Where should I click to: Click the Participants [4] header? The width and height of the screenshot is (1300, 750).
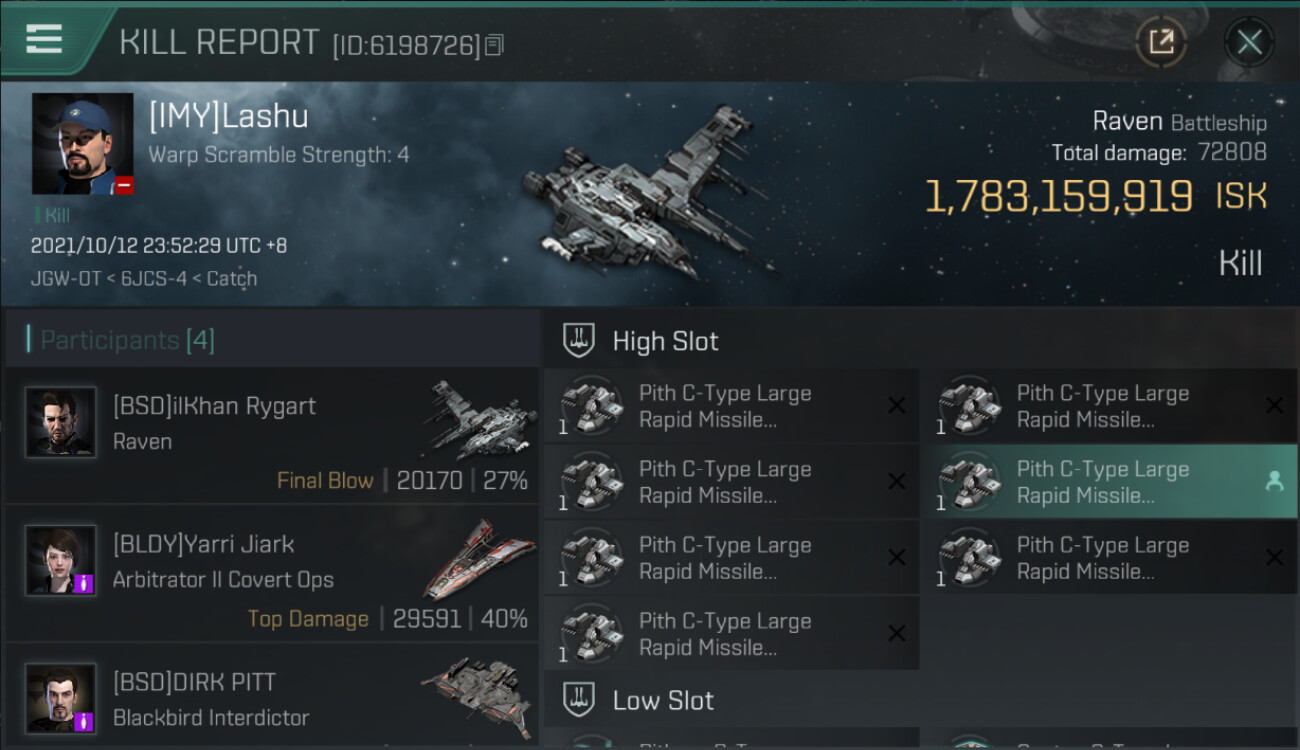127,340
